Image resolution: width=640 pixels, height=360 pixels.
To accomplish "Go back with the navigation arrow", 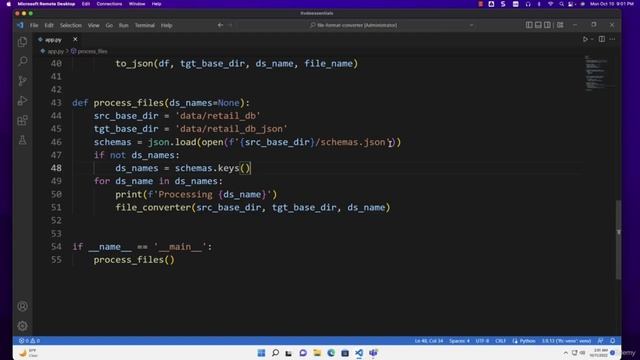I will (x=220, y=25).
